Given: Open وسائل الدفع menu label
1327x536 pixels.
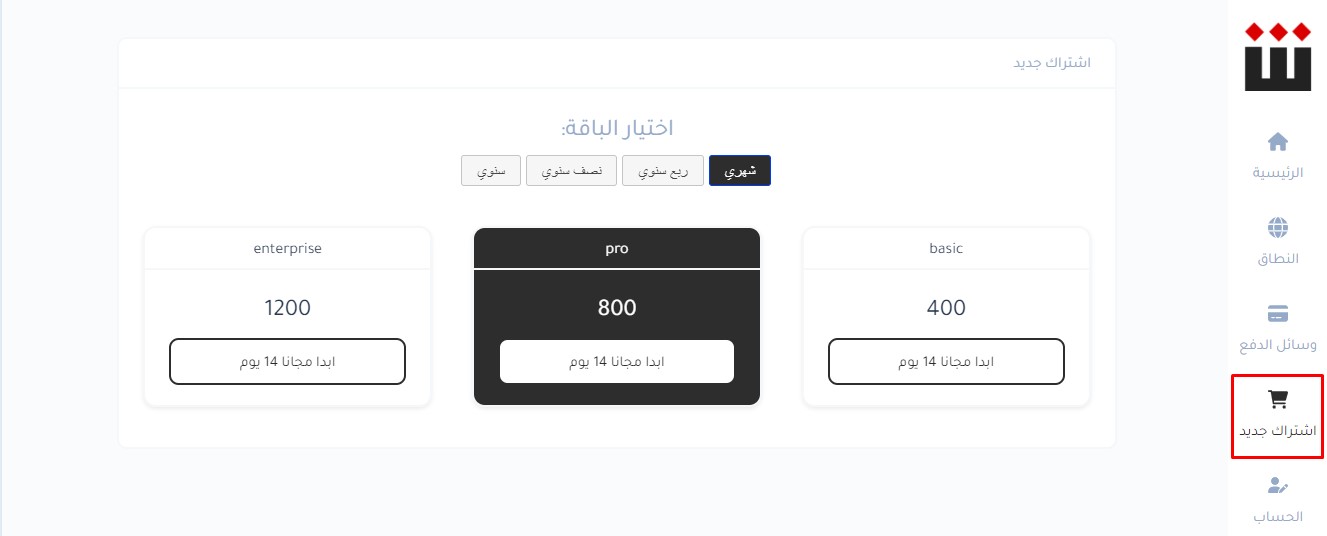Looking at the screenshot, I should (1278, 345).
